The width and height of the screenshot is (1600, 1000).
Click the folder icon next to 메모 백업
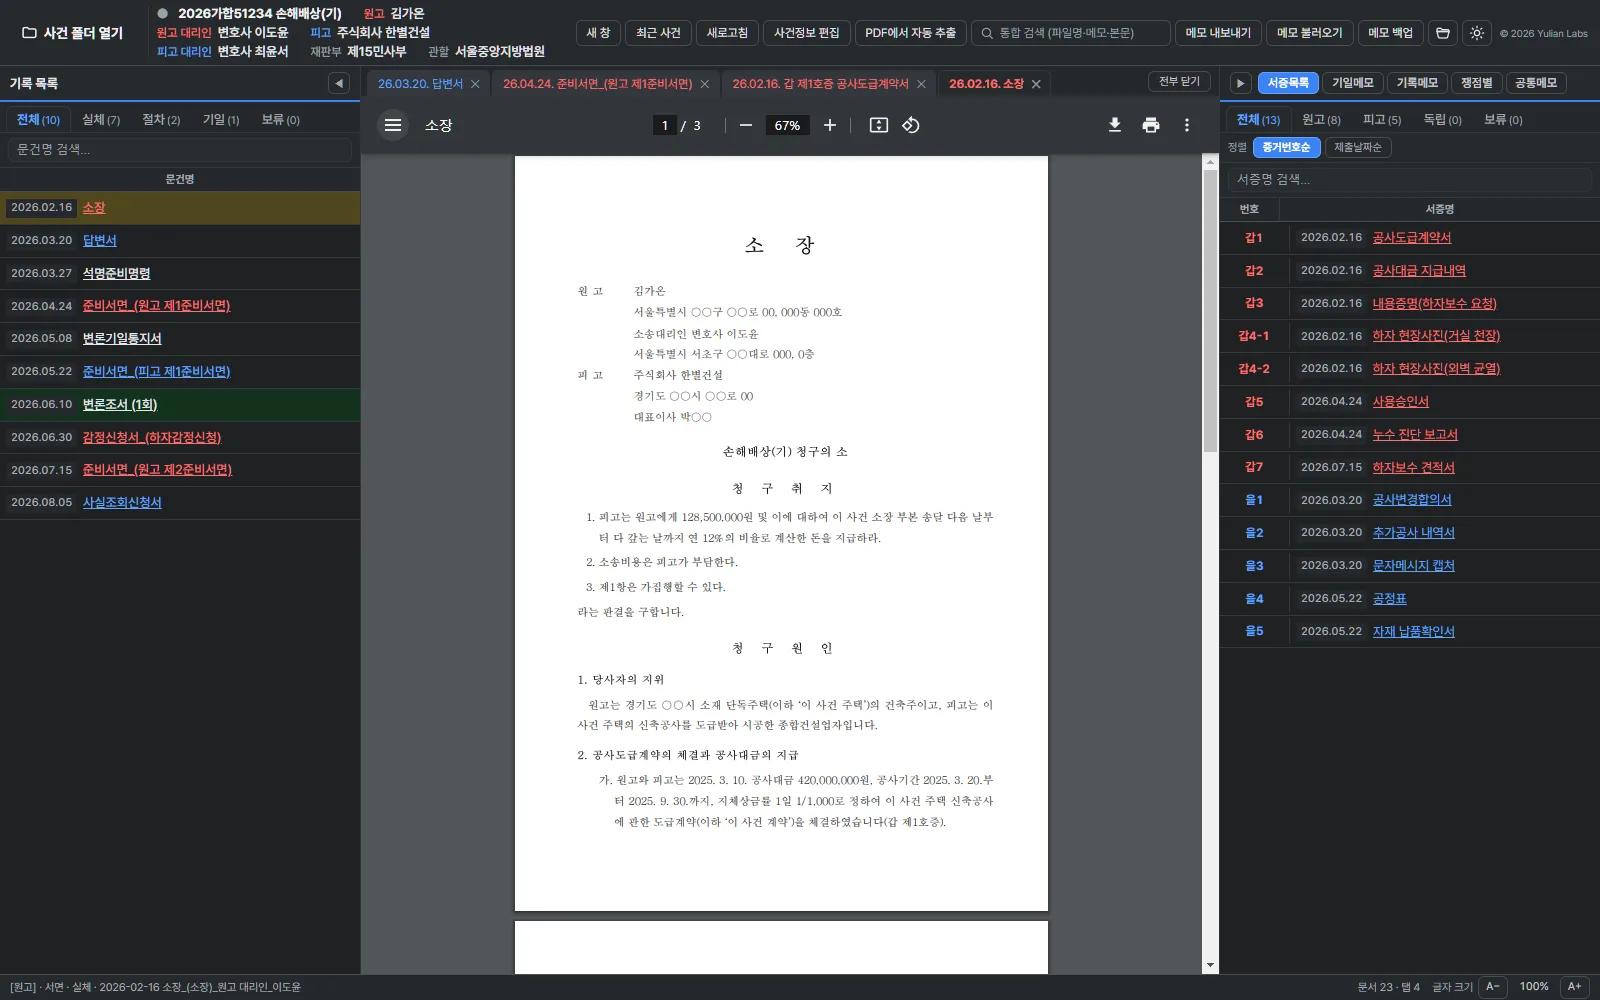[1443, 33]
